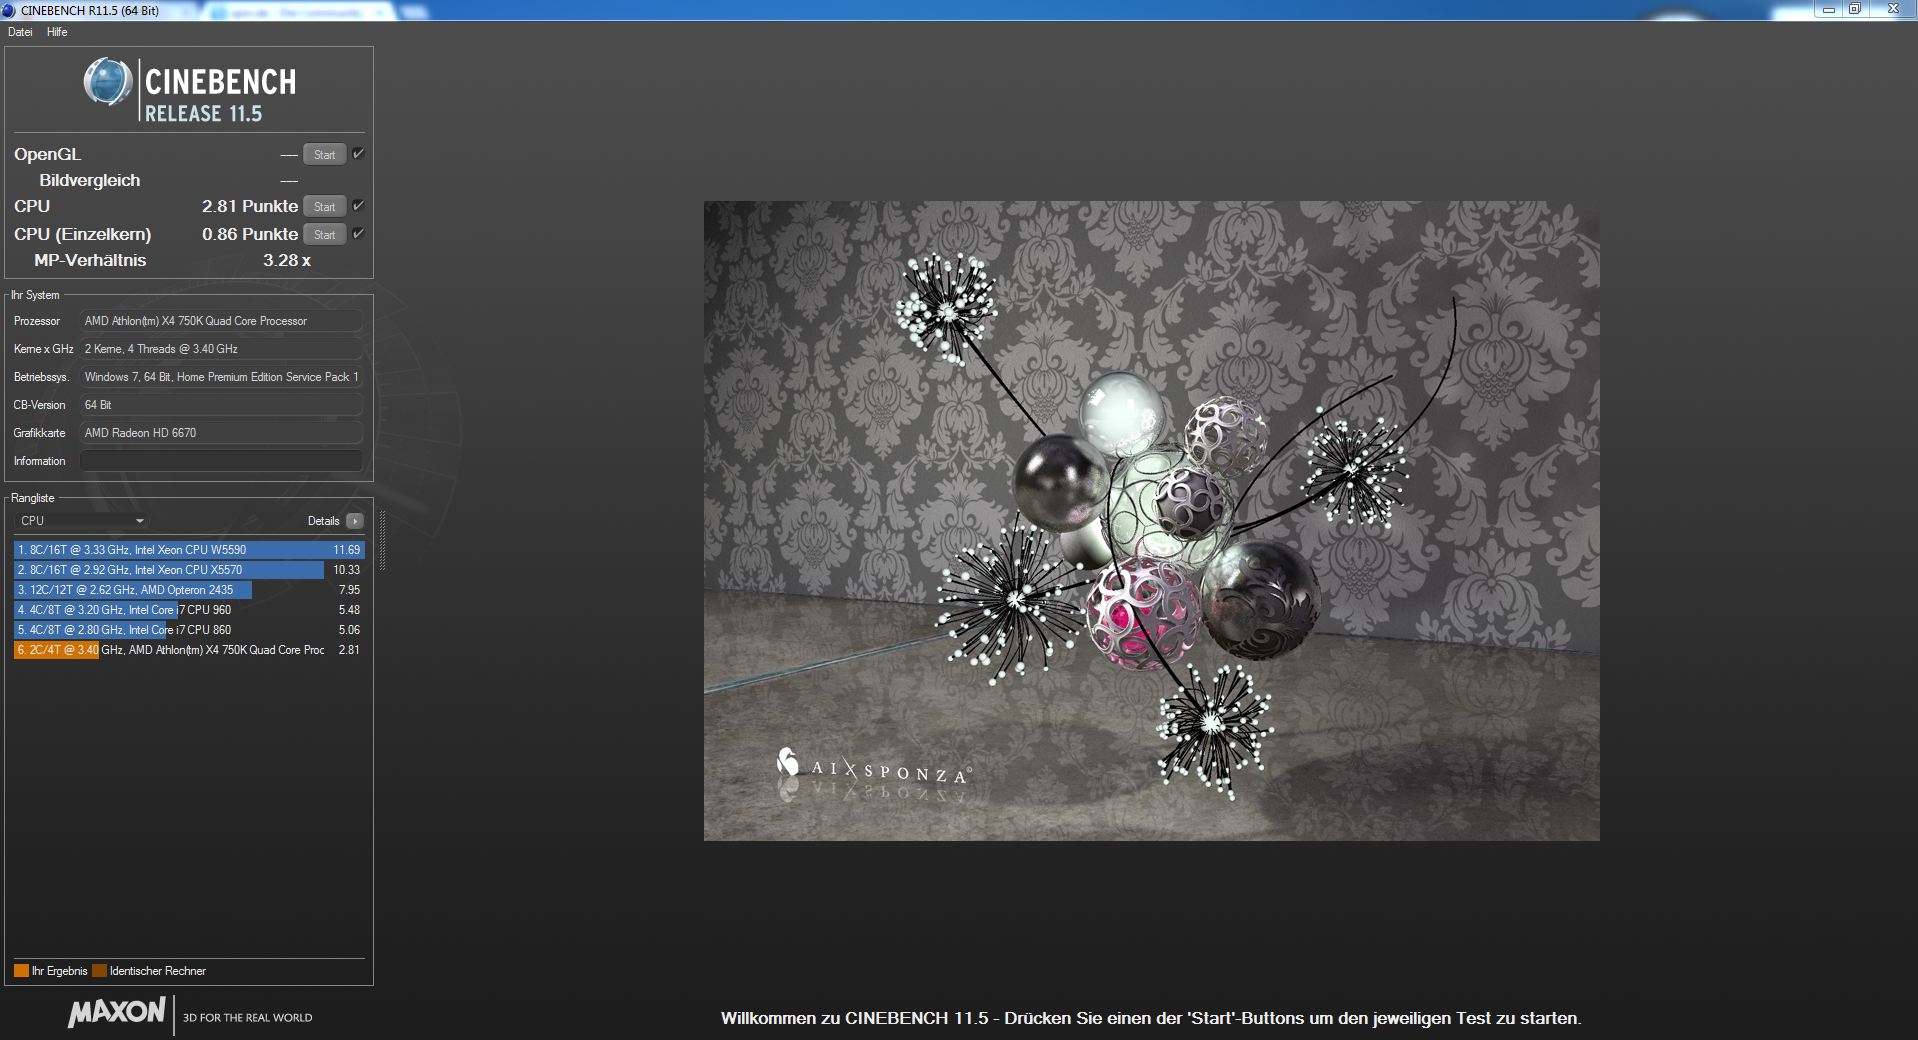Toggle the OpenGL test checkbox
The width and height of the screenshot is (1918, 1040).
tap(358, 154)
